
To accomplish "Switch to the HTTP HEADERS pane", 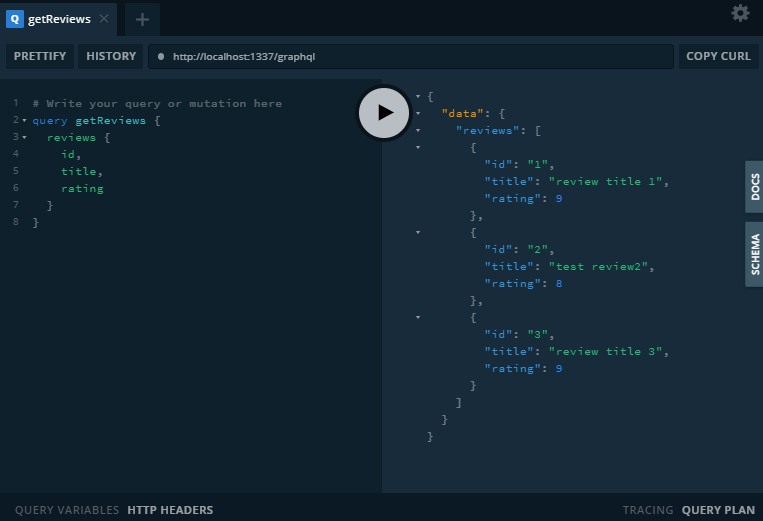I will [170, 510].
